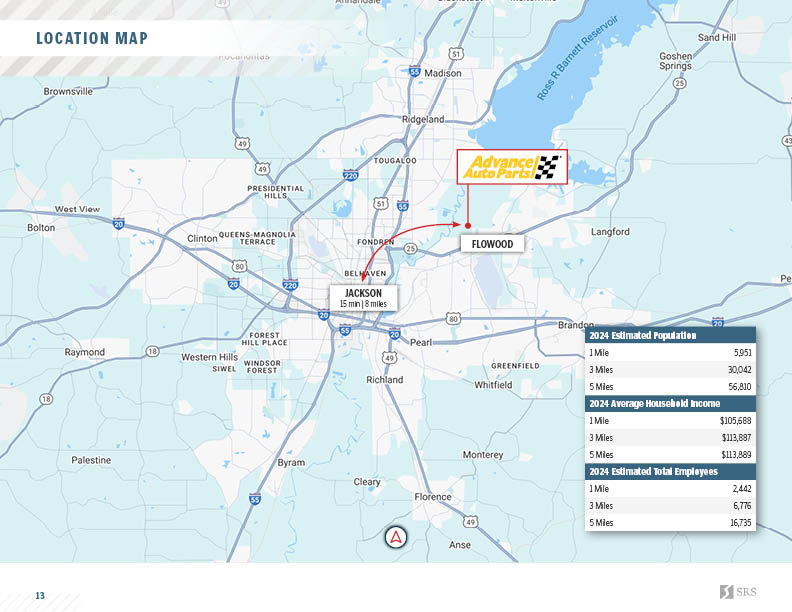Click the Advance Auto Parts logo
Screen dimensions: 792x612
[512, 167]
